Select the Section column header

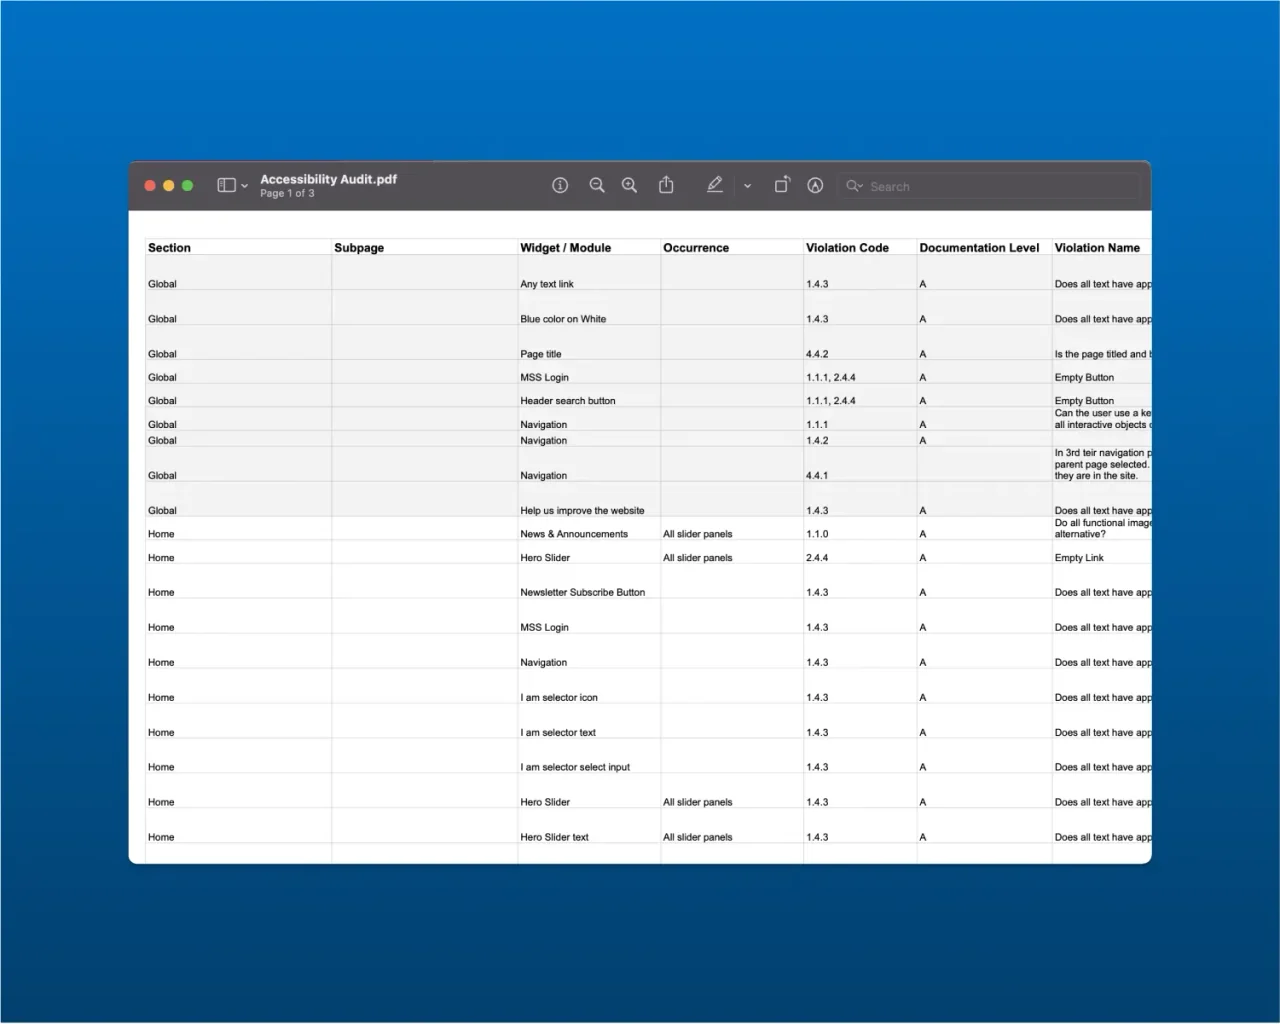point(169,248)
